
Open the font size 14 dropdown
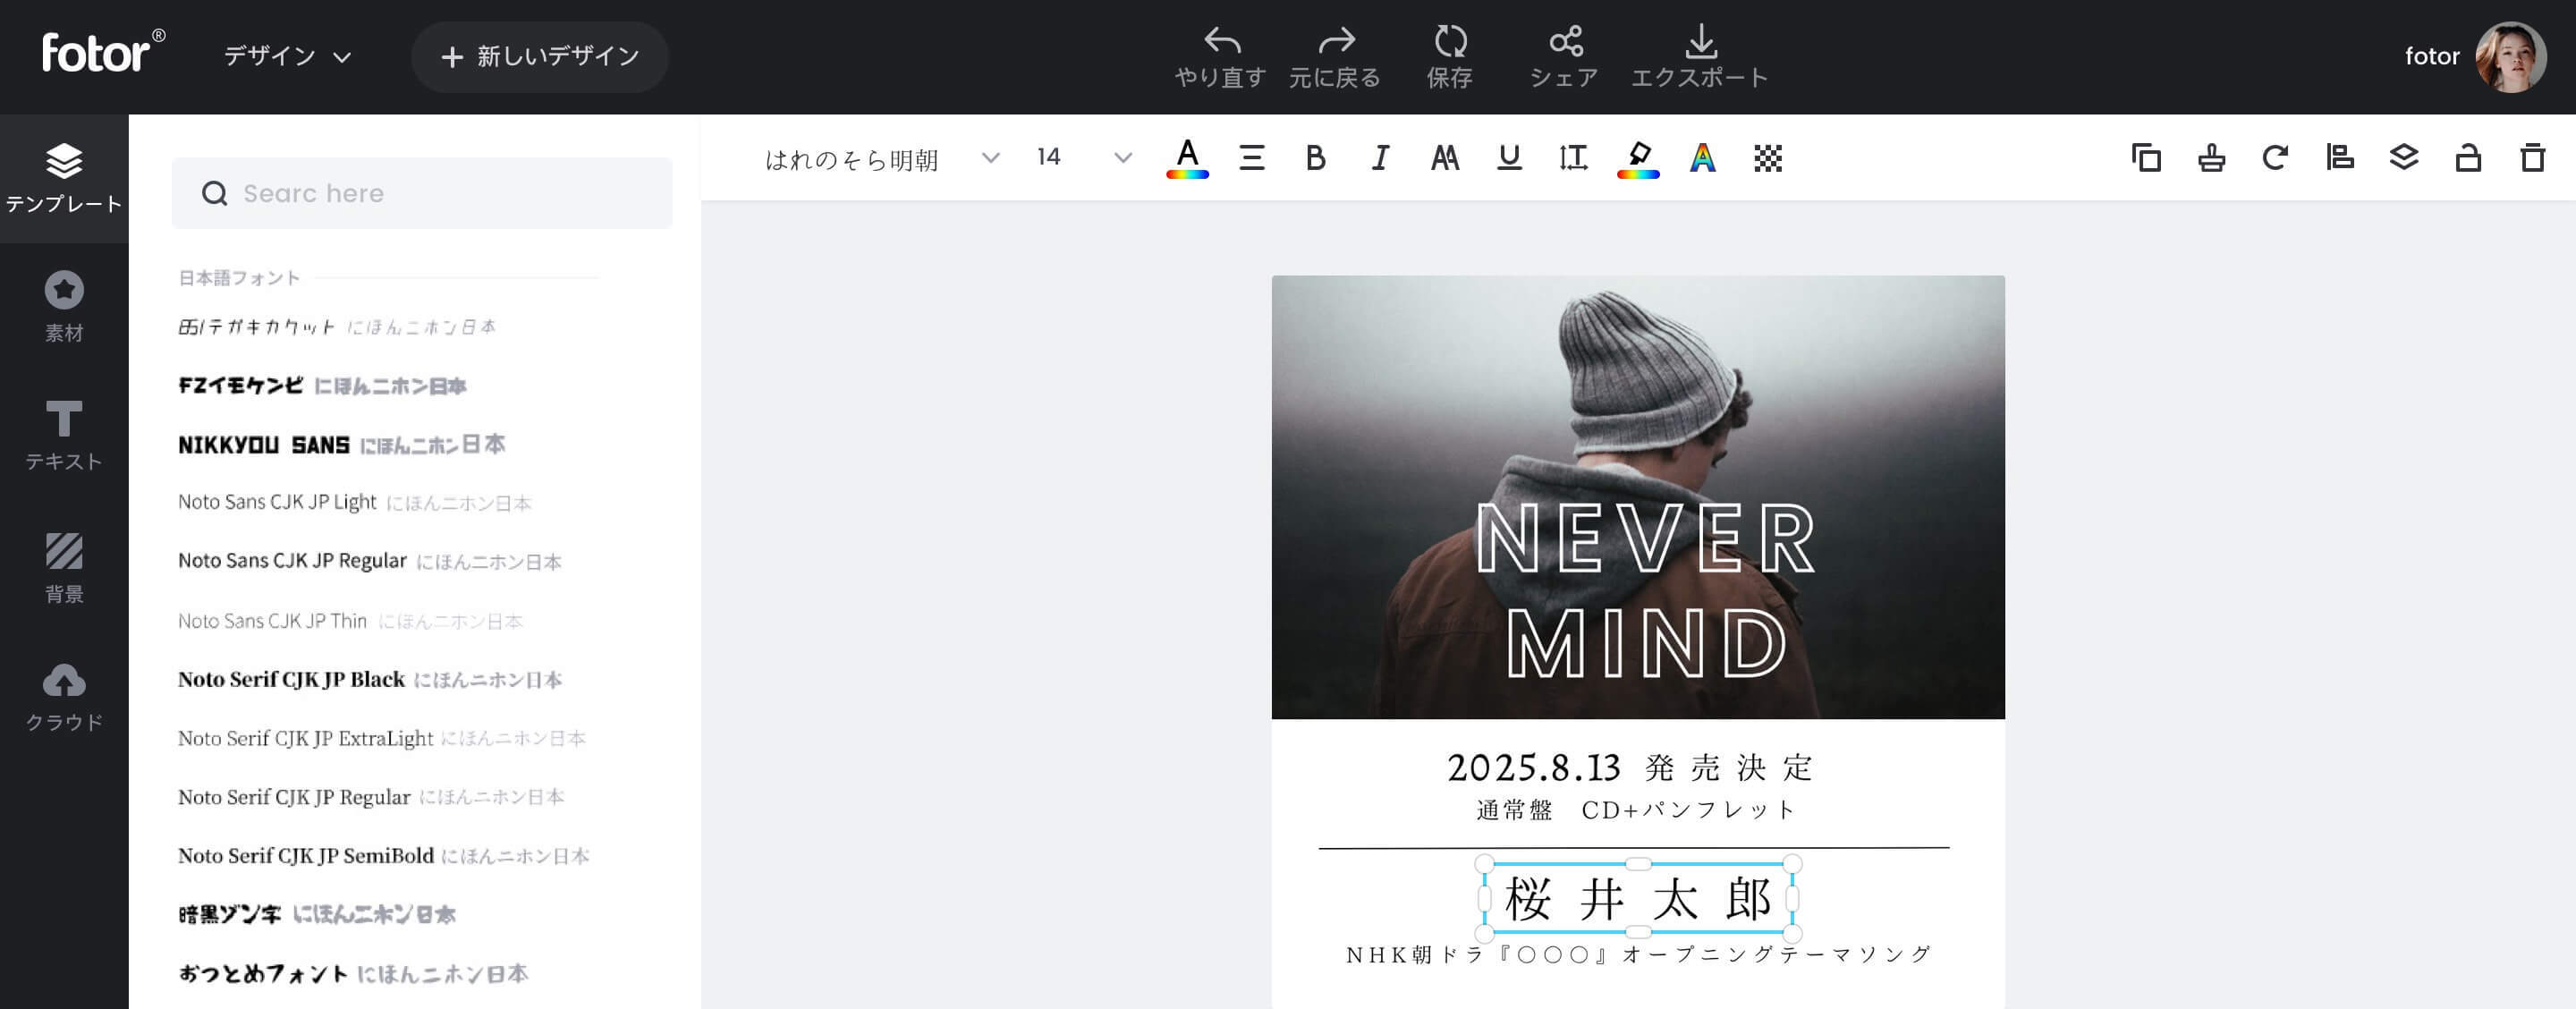[x=1084, y=158]
